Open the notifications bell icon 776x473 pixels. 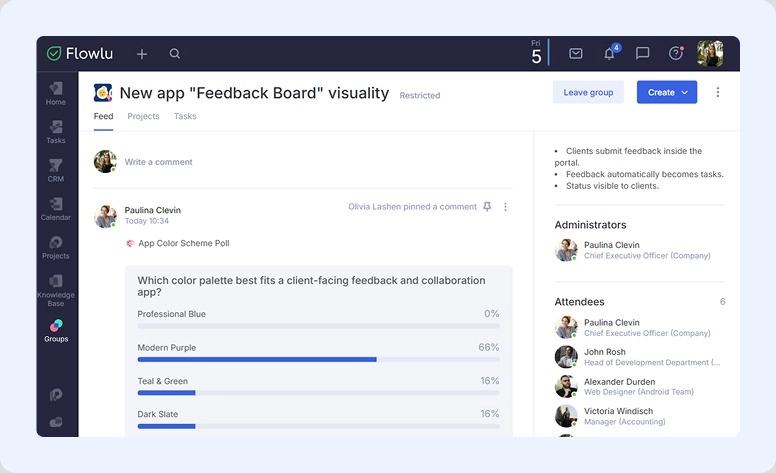click(x=610, y=53)
